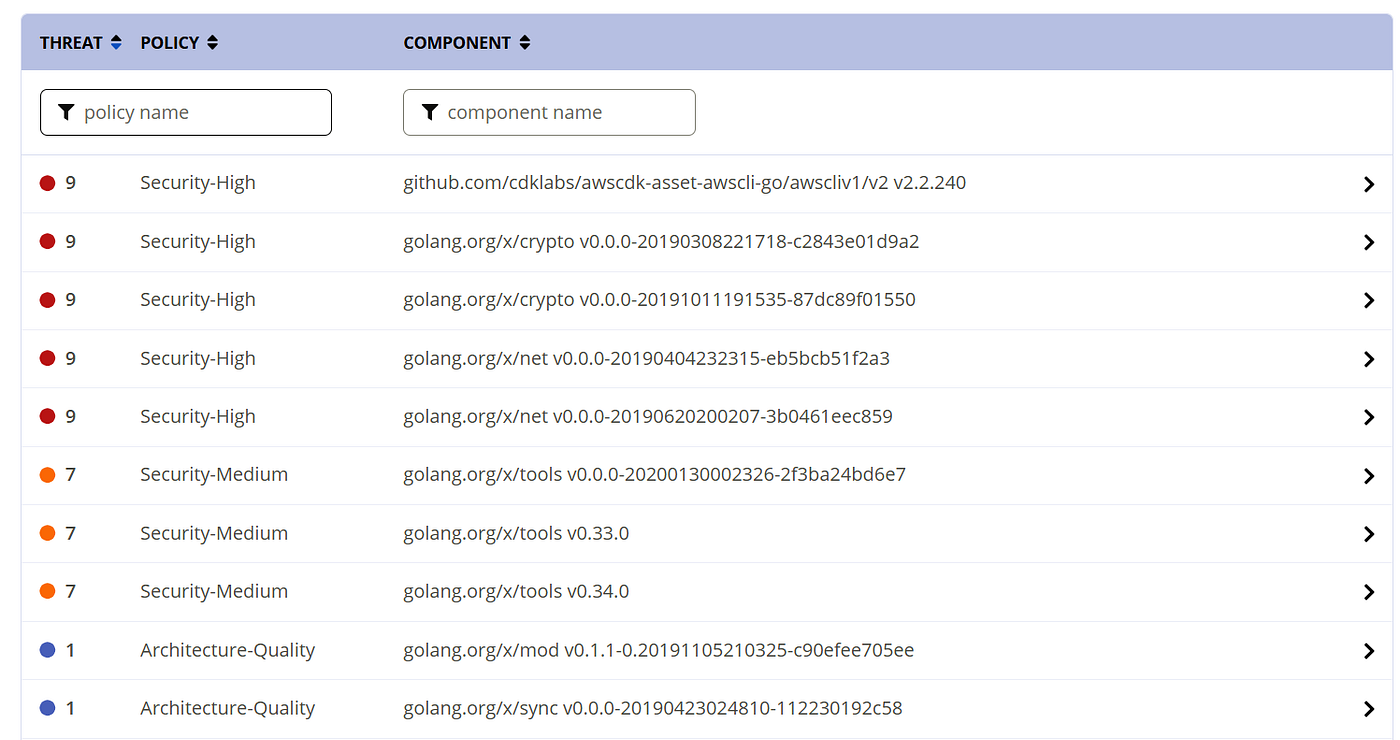The height and width of the screenshot is (740, 1400).
Task: Expand tools 2f3ba24bd6e7 row chevron
Action: (x=1369, y=476)
